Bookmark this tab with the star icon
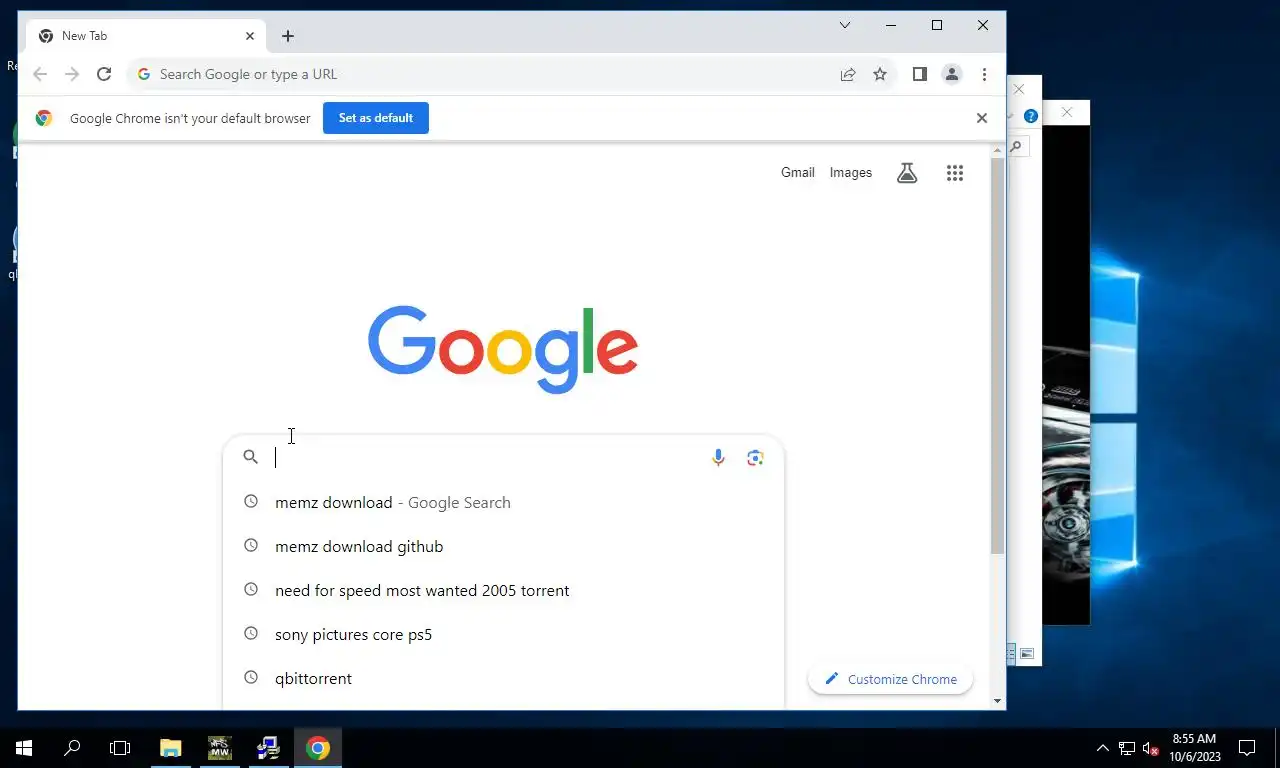Screen dimensions: 1280x768 point(880,74)
